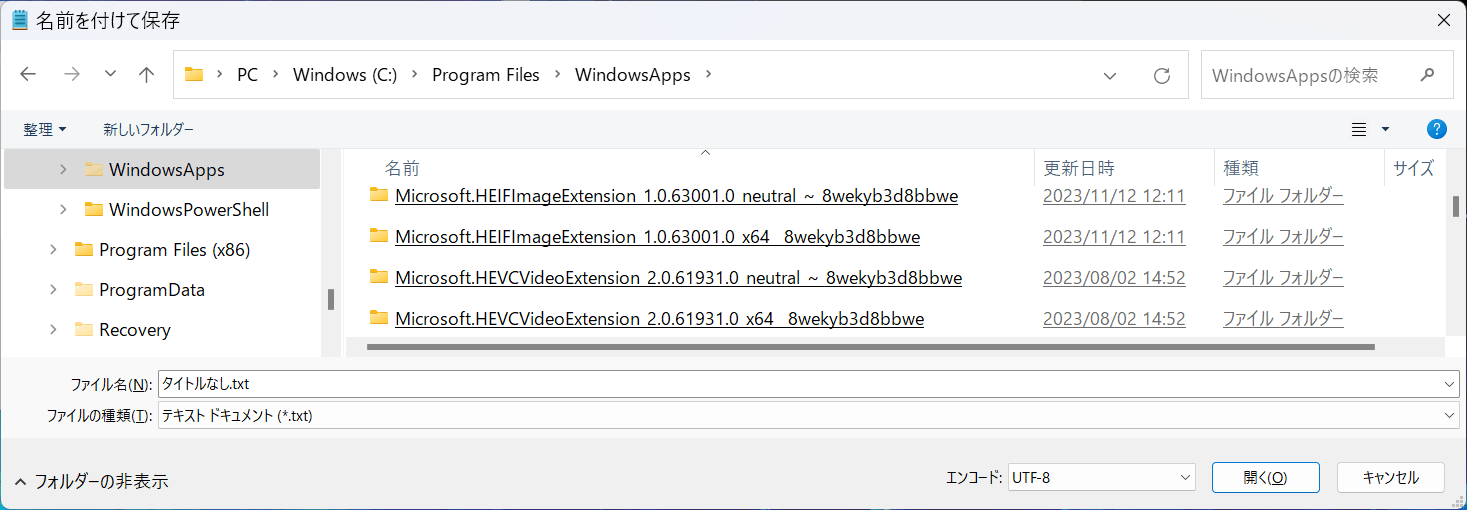
Task: Click the キャンセル button
Action: [1391, 477]
